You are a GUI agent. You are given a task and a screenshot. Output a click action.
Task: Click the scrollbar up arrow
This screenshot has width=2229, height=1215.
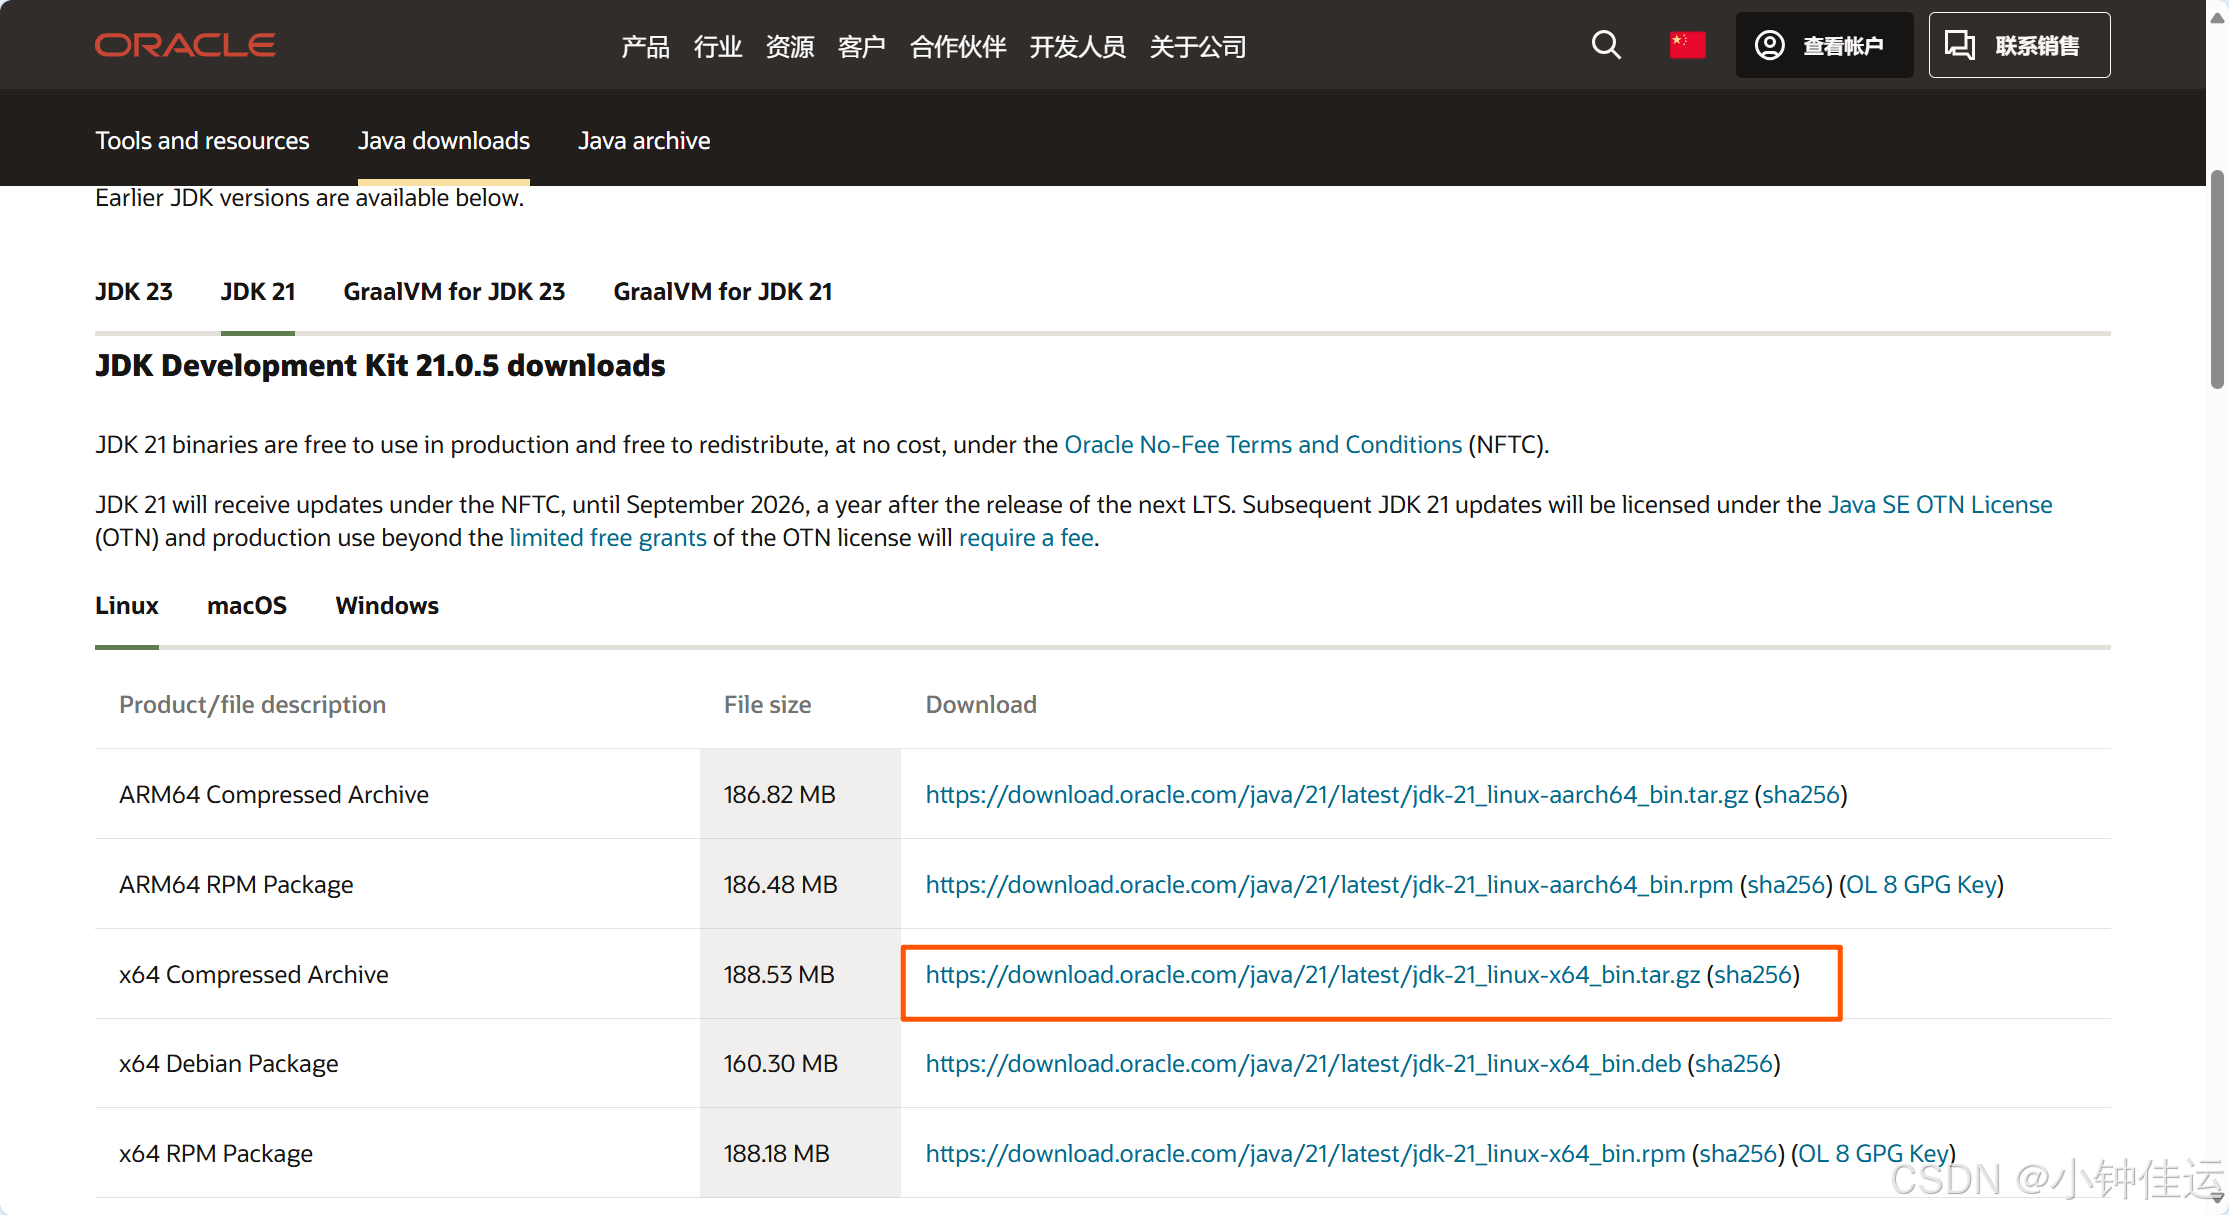(2217, 18)
